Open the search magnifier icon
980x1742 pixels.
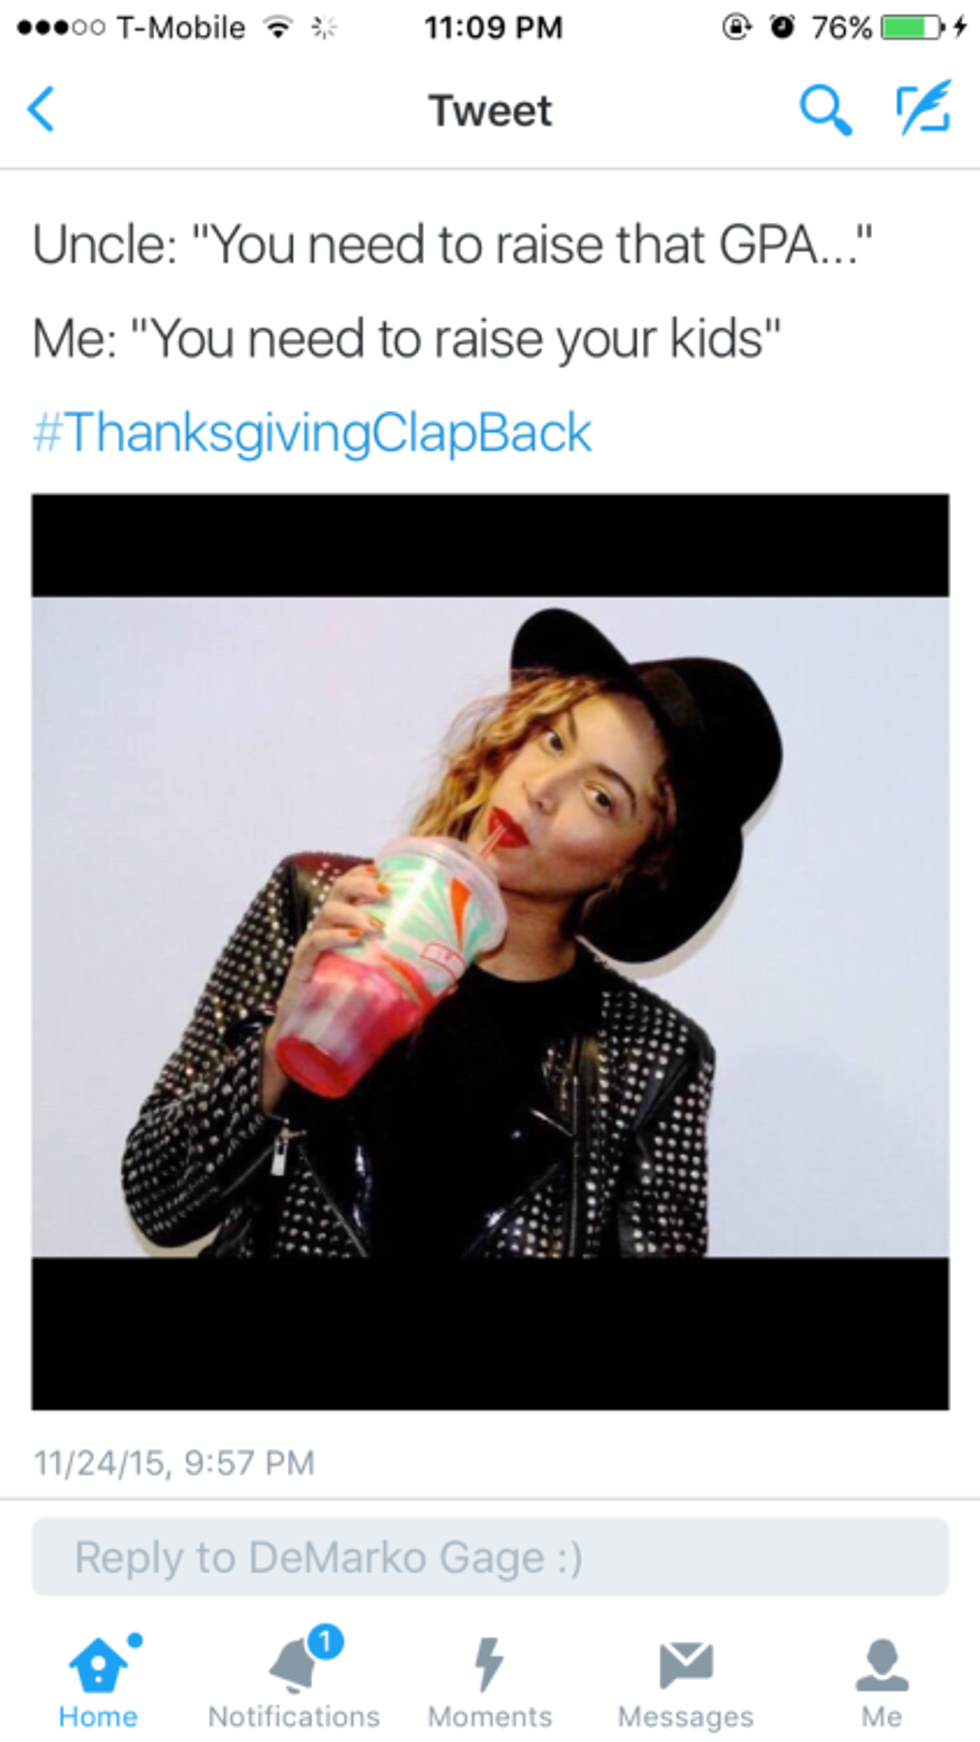point(826,109)
